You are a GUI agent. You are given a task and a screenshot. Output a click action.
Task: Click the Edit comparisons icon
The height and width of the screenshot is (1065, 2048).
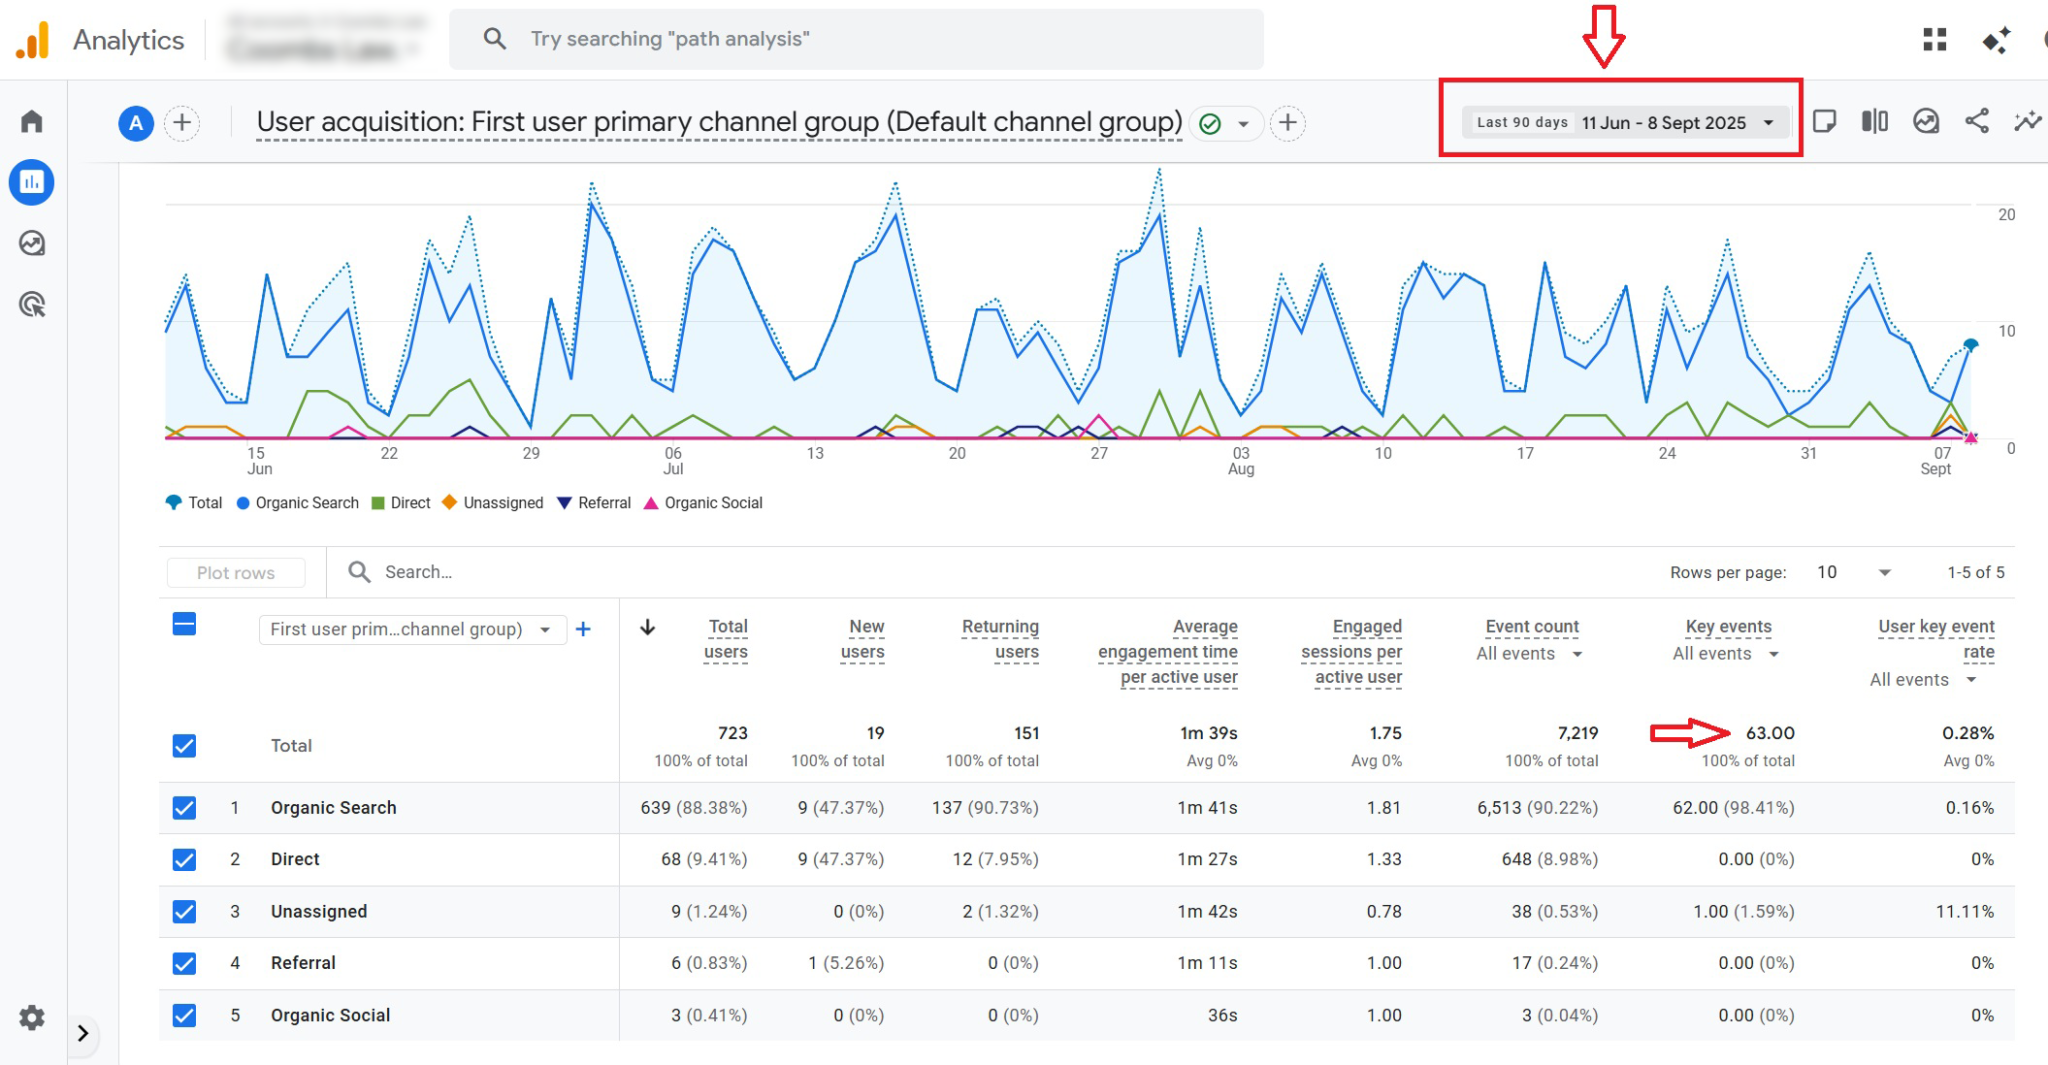tap(1874, 122)
